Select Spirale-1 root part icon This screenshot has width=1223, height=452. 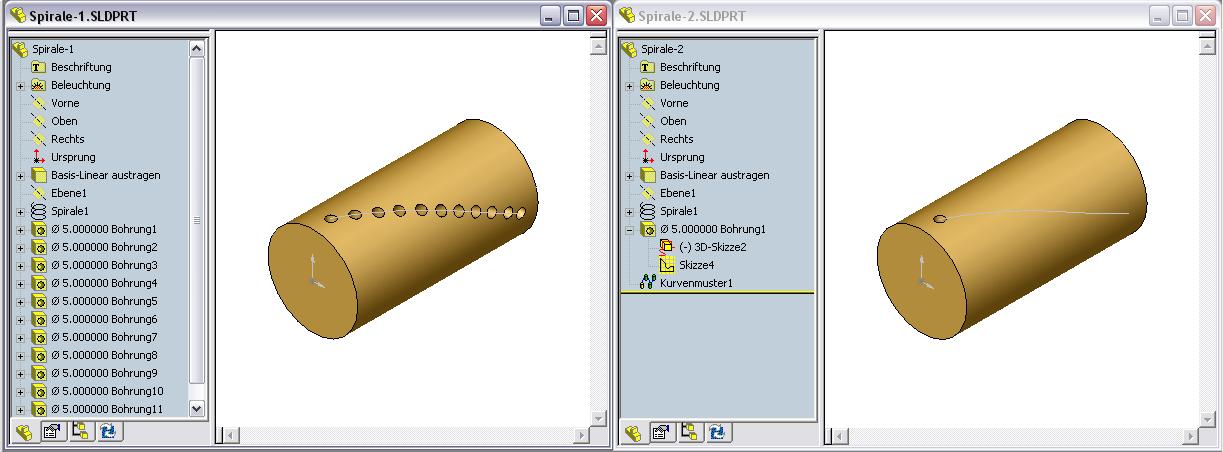[x=20, y=49]
